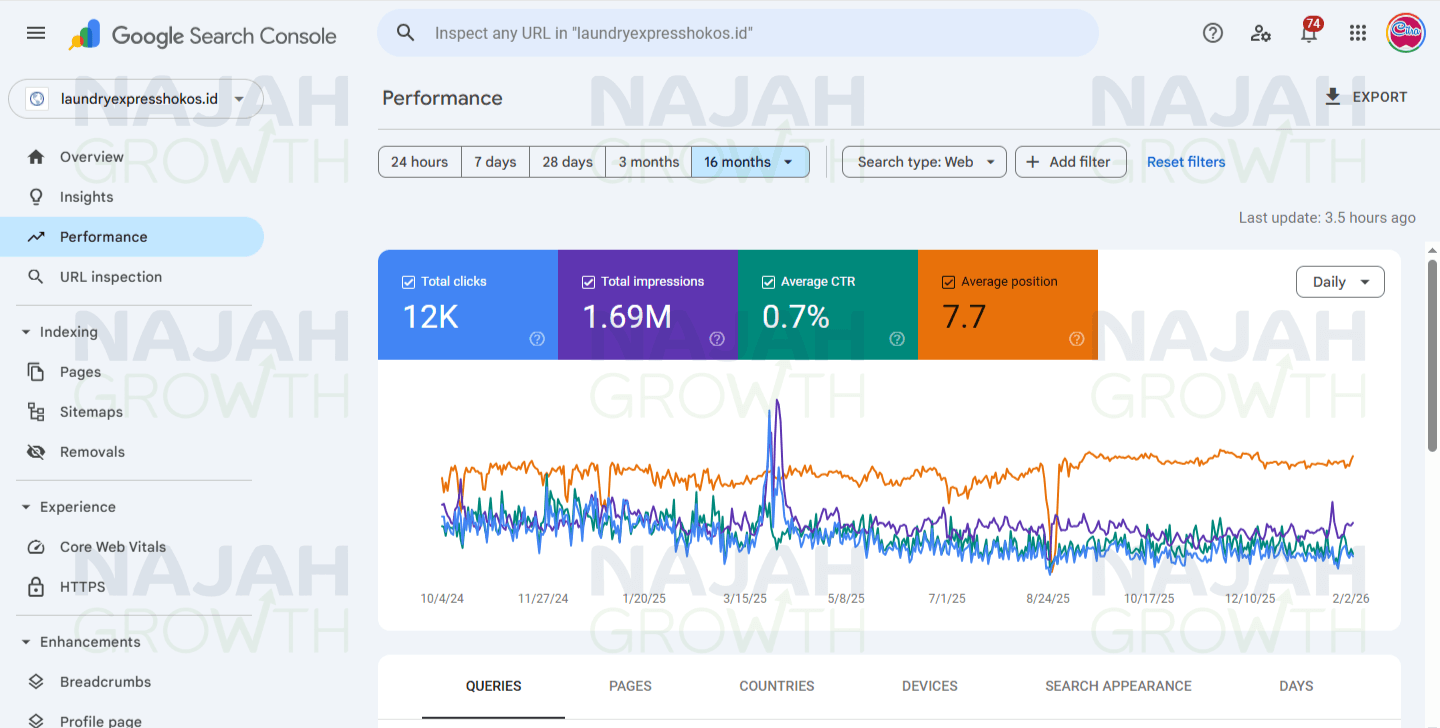Select the 24 hours date range
1440x728 pixels.
tap(420, 162)
